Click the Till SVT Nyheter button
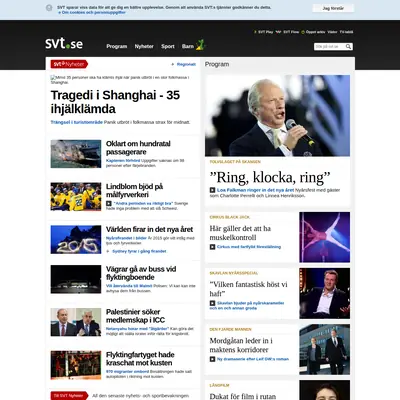Image resolution: width=400 pixels, height=400 pixels. click(69, 396)
